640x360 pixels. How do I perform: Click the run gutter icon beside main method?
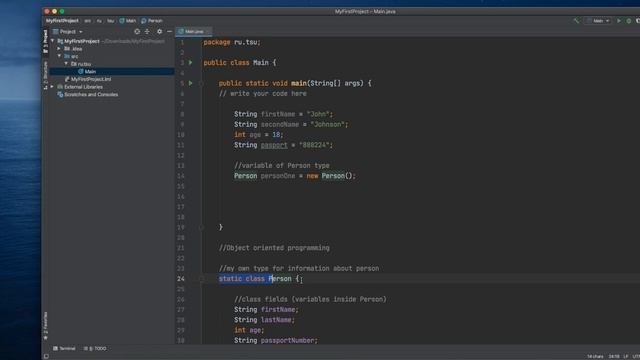pos(191,83)
